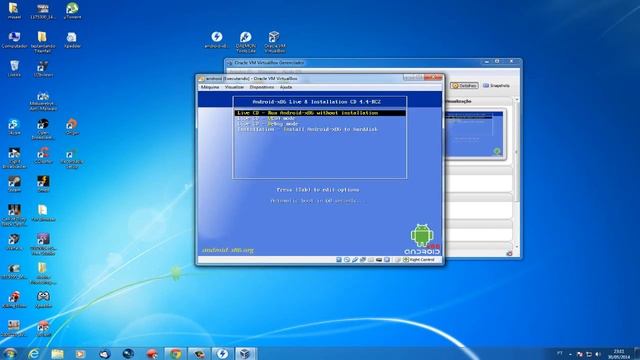Open the Dispositivos menu in the VM window
The image size is (640, 360).
[262, 87]
